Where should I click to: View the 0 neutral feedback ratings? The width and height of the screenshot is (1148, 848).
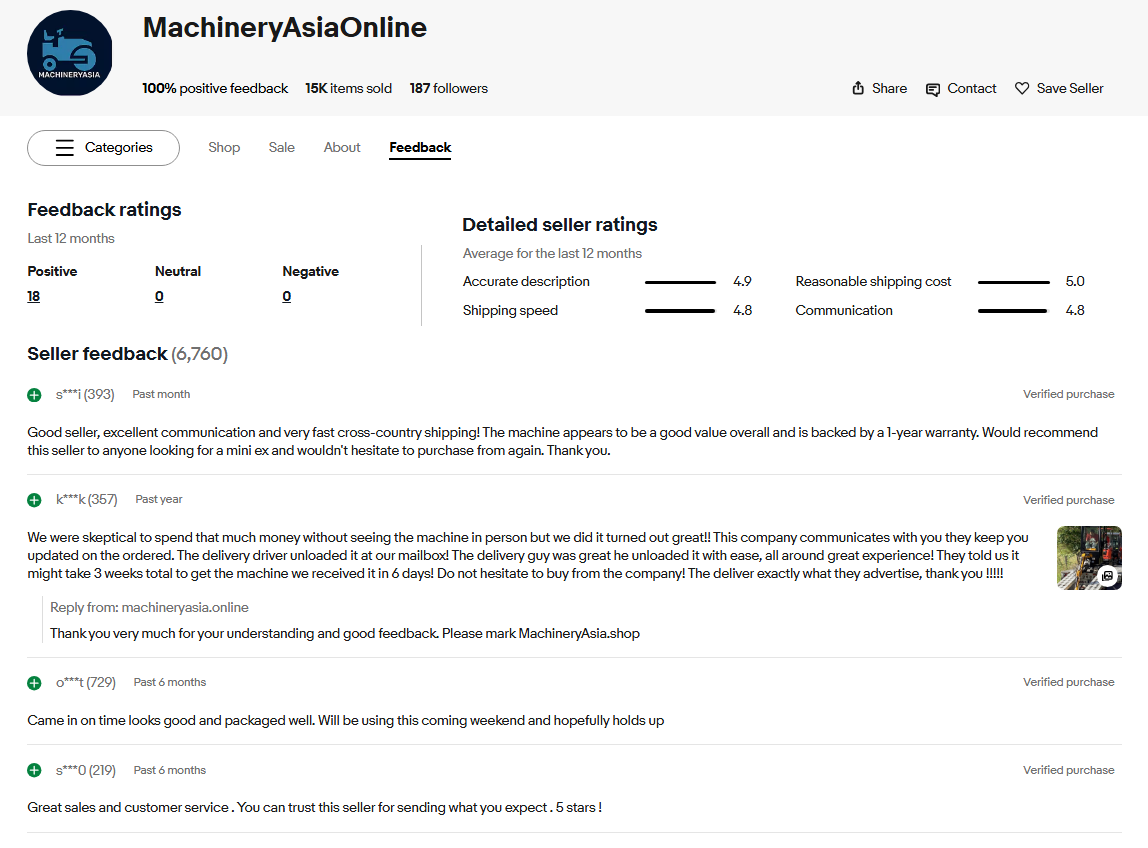click(x=160, y=297)
